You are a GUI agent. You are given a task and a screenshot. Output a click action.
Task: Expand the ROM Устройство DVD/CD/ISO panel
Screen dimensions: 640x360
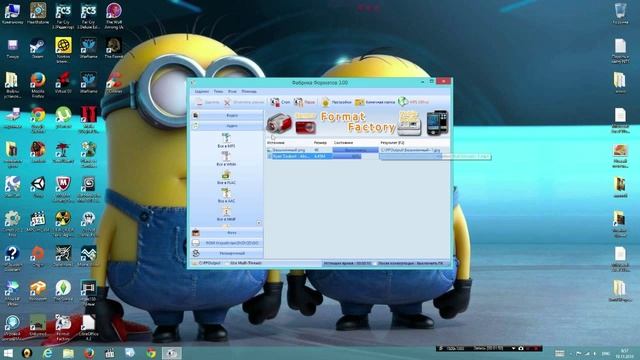point(227,243)
